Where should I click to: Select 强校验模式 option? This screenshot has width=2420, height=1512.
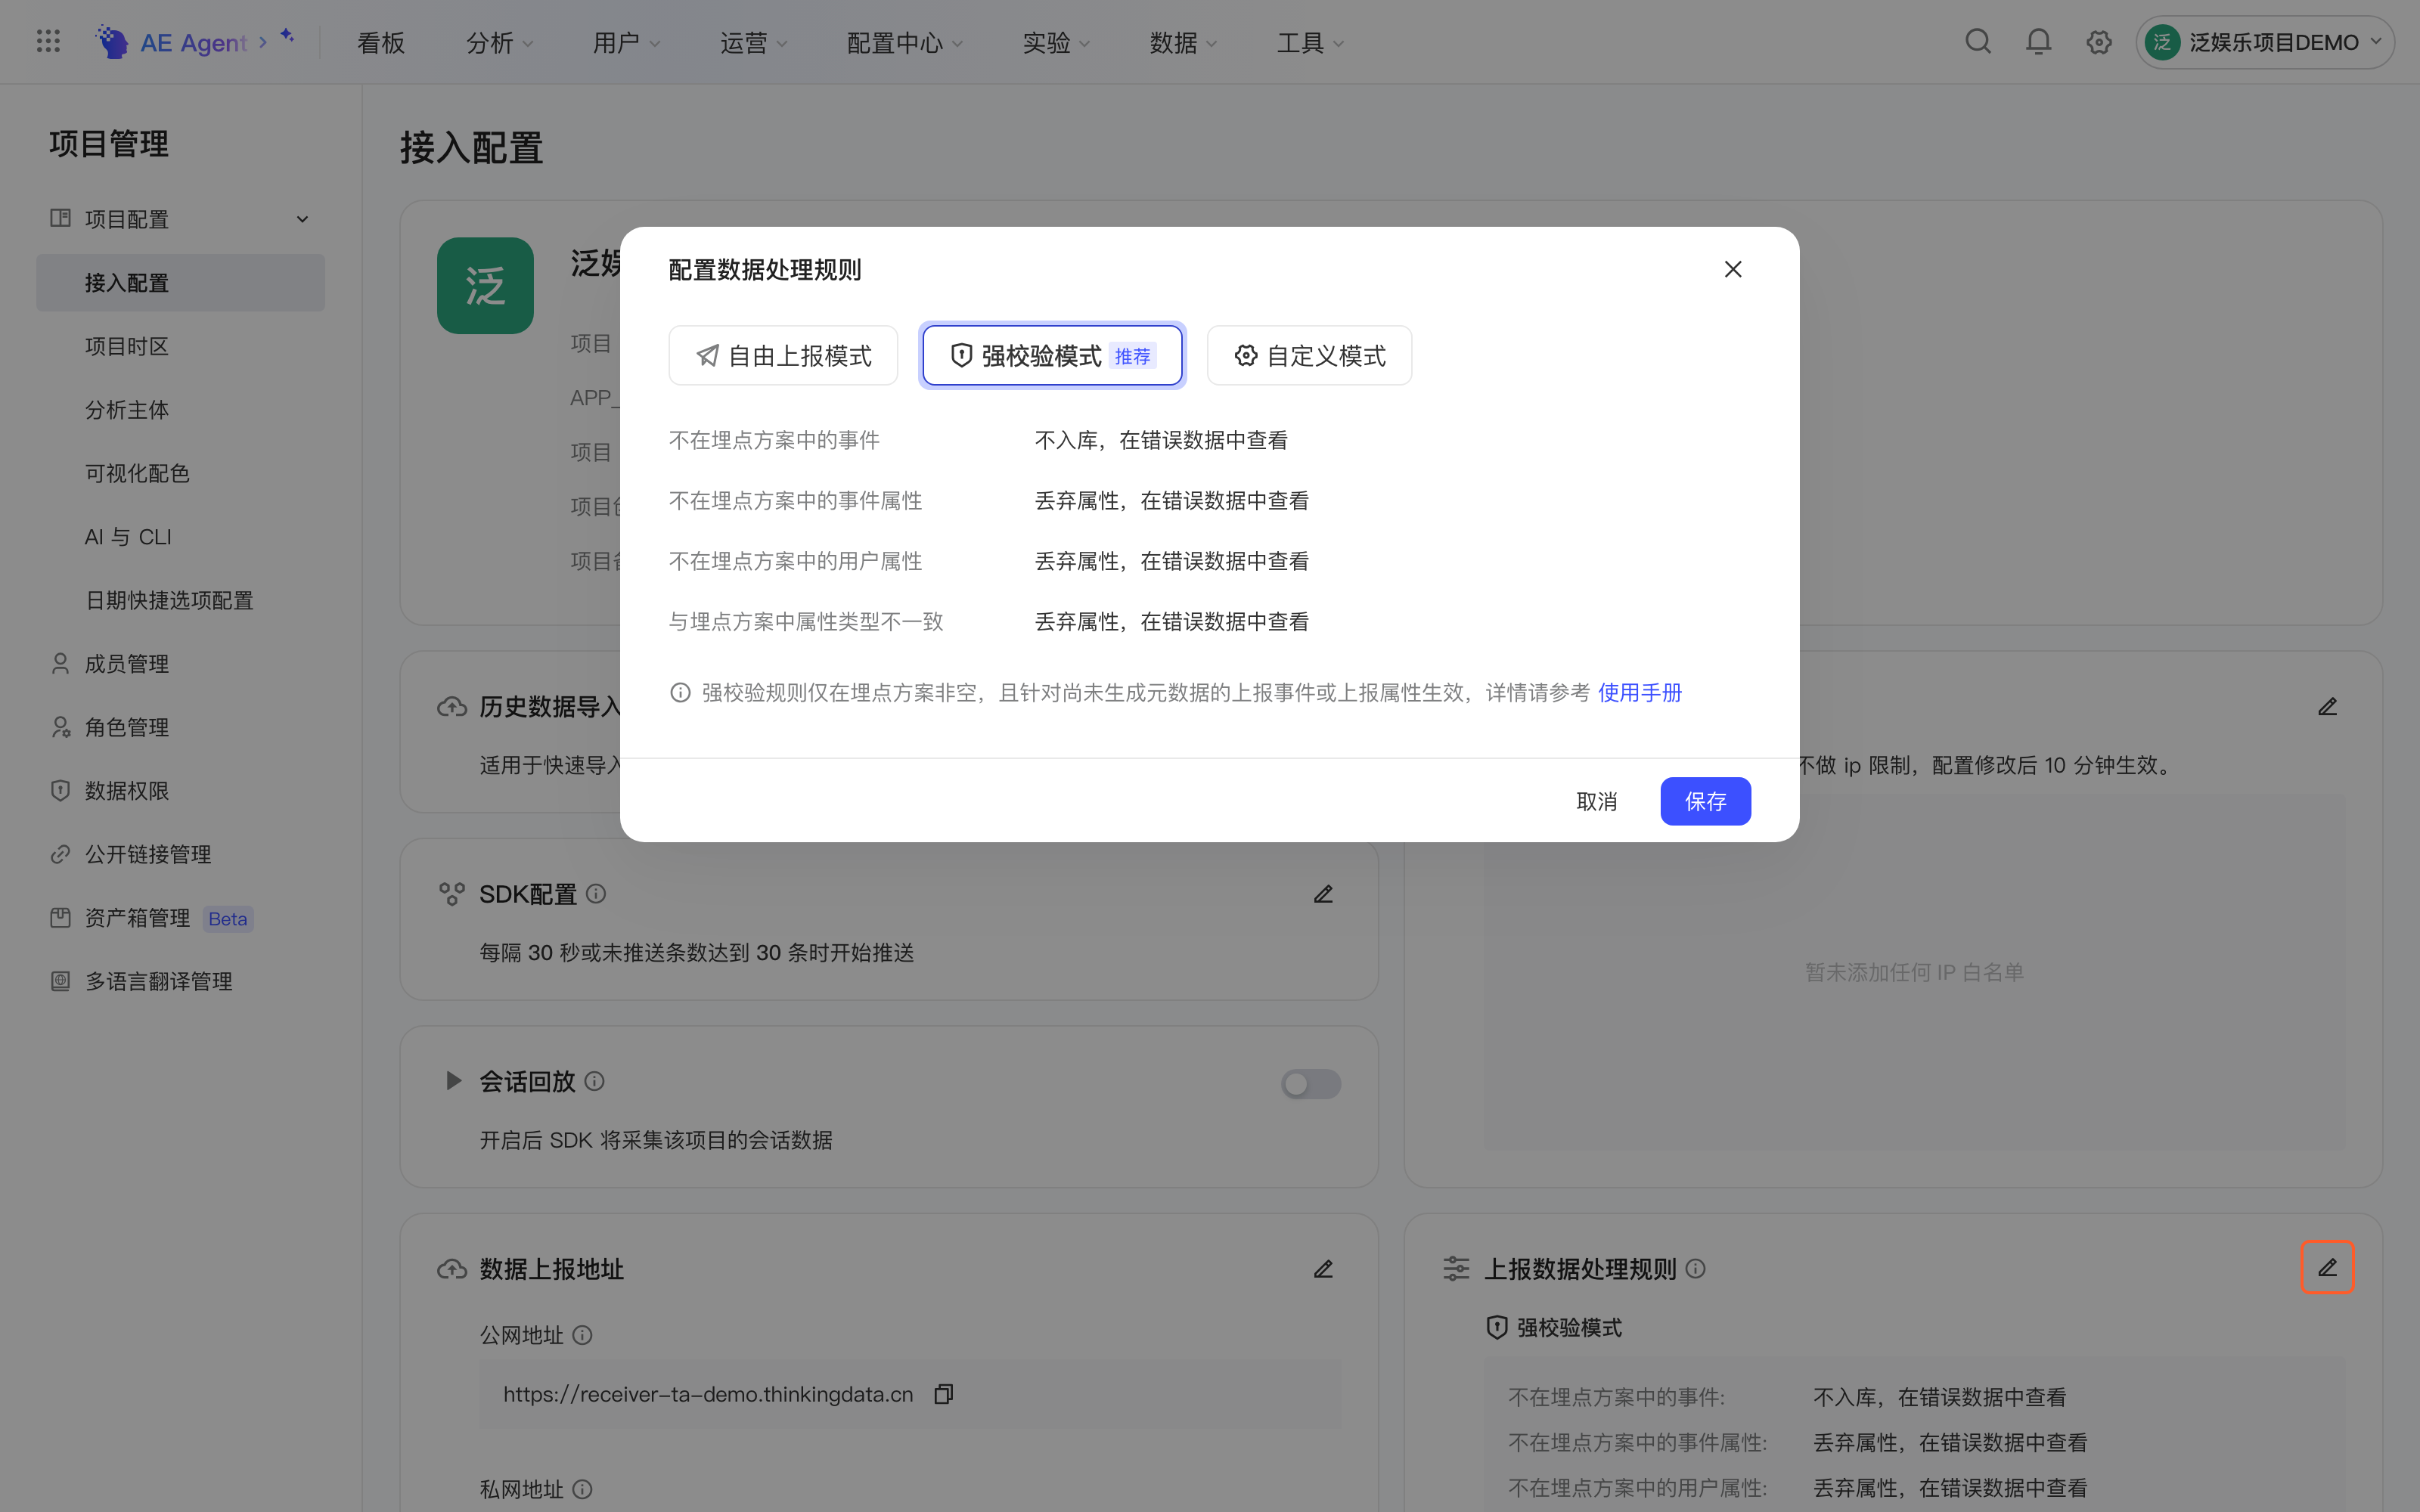tap(1052, 355)
